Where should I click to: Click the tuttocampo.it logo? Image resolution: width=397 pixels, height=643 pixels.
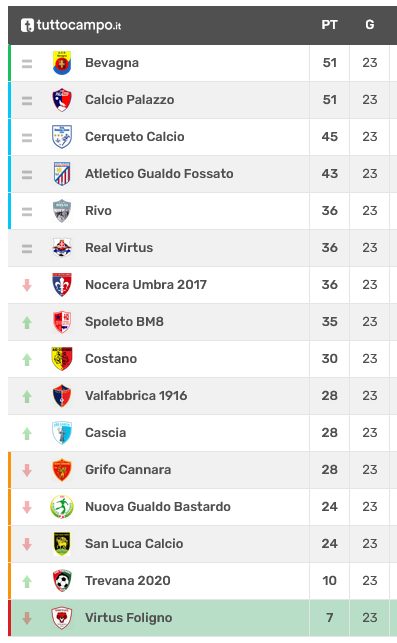pyautogui.click(x=71, y=25)
